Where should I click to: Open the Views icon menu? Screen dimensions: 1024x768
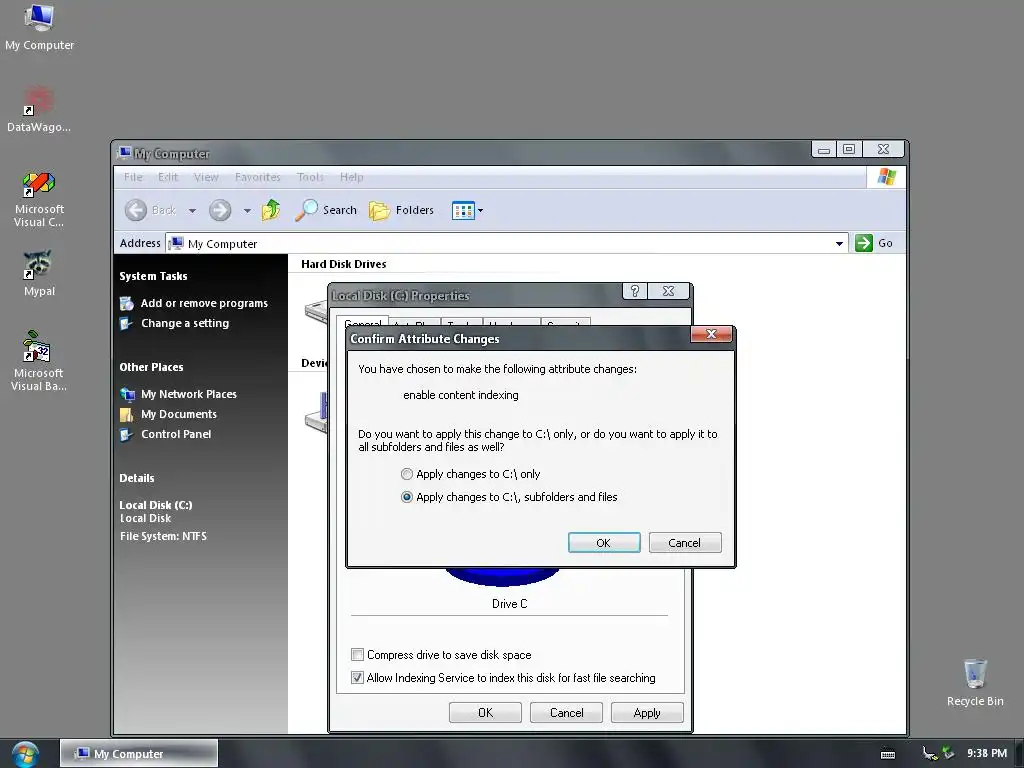click(463, 210)
